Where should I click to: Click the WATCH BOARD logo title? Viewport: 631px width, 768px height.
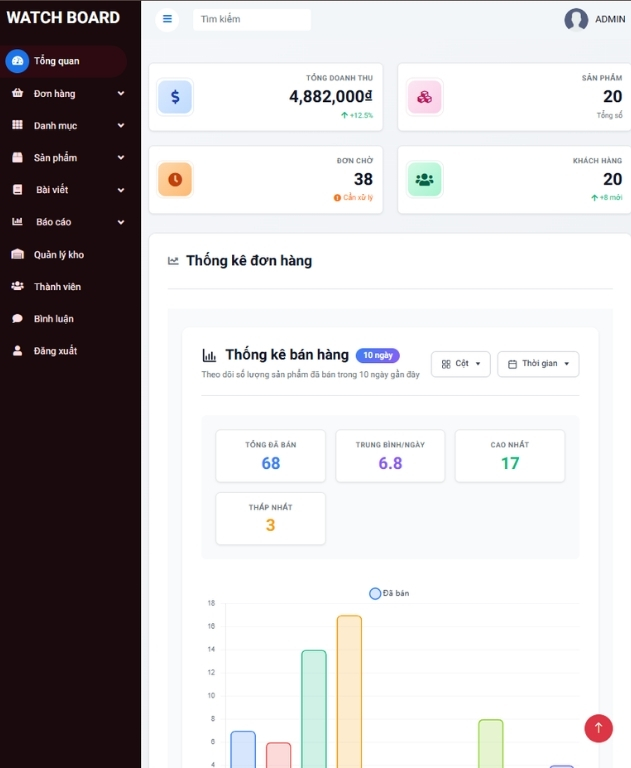click(63, 18)
